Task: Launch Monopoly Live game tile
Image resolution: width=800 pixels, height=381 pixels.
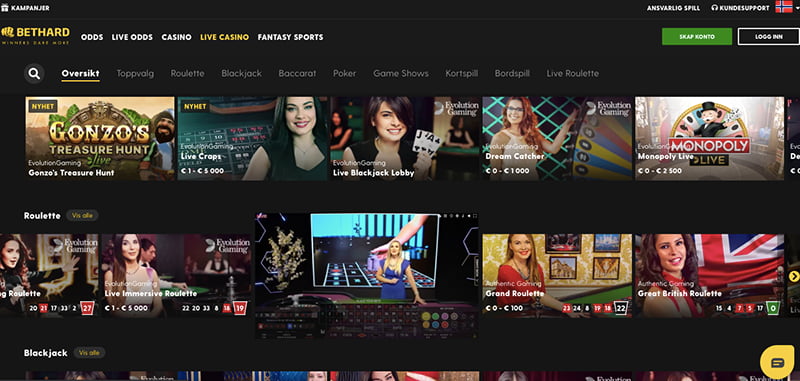Action: click(710, 138)
